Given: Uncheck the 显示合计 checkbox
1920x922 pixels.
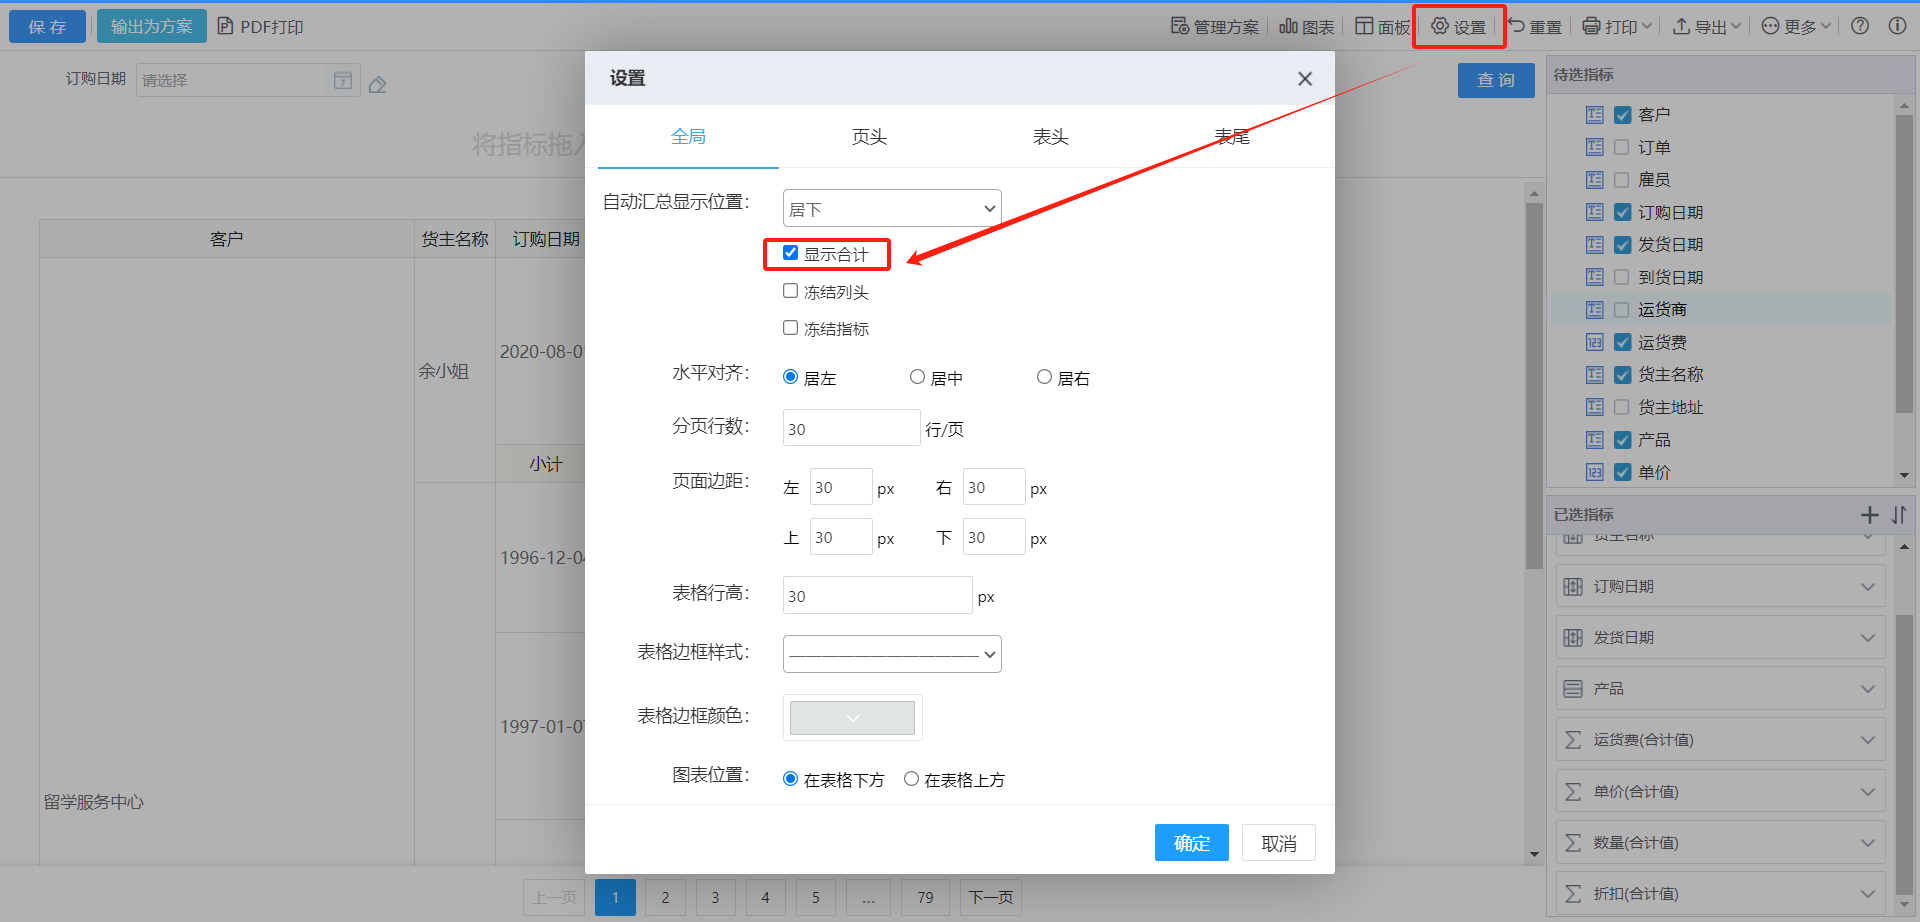Looking at the screenshot, I should [790, 253].
